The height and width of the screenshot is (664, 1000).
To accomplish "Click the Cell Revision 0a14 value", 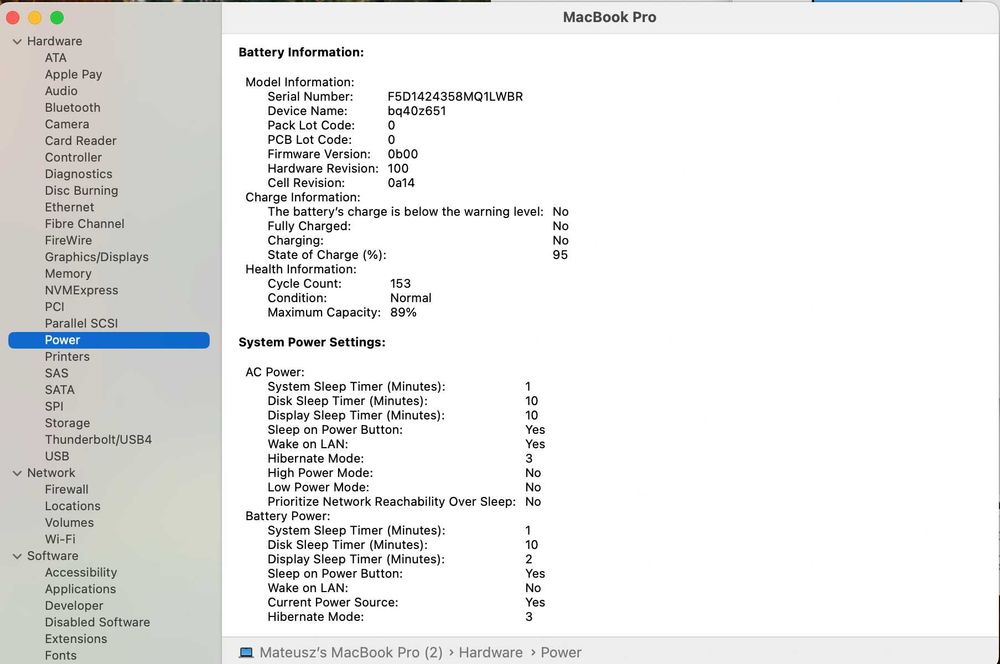I will [x=401, y=183].
